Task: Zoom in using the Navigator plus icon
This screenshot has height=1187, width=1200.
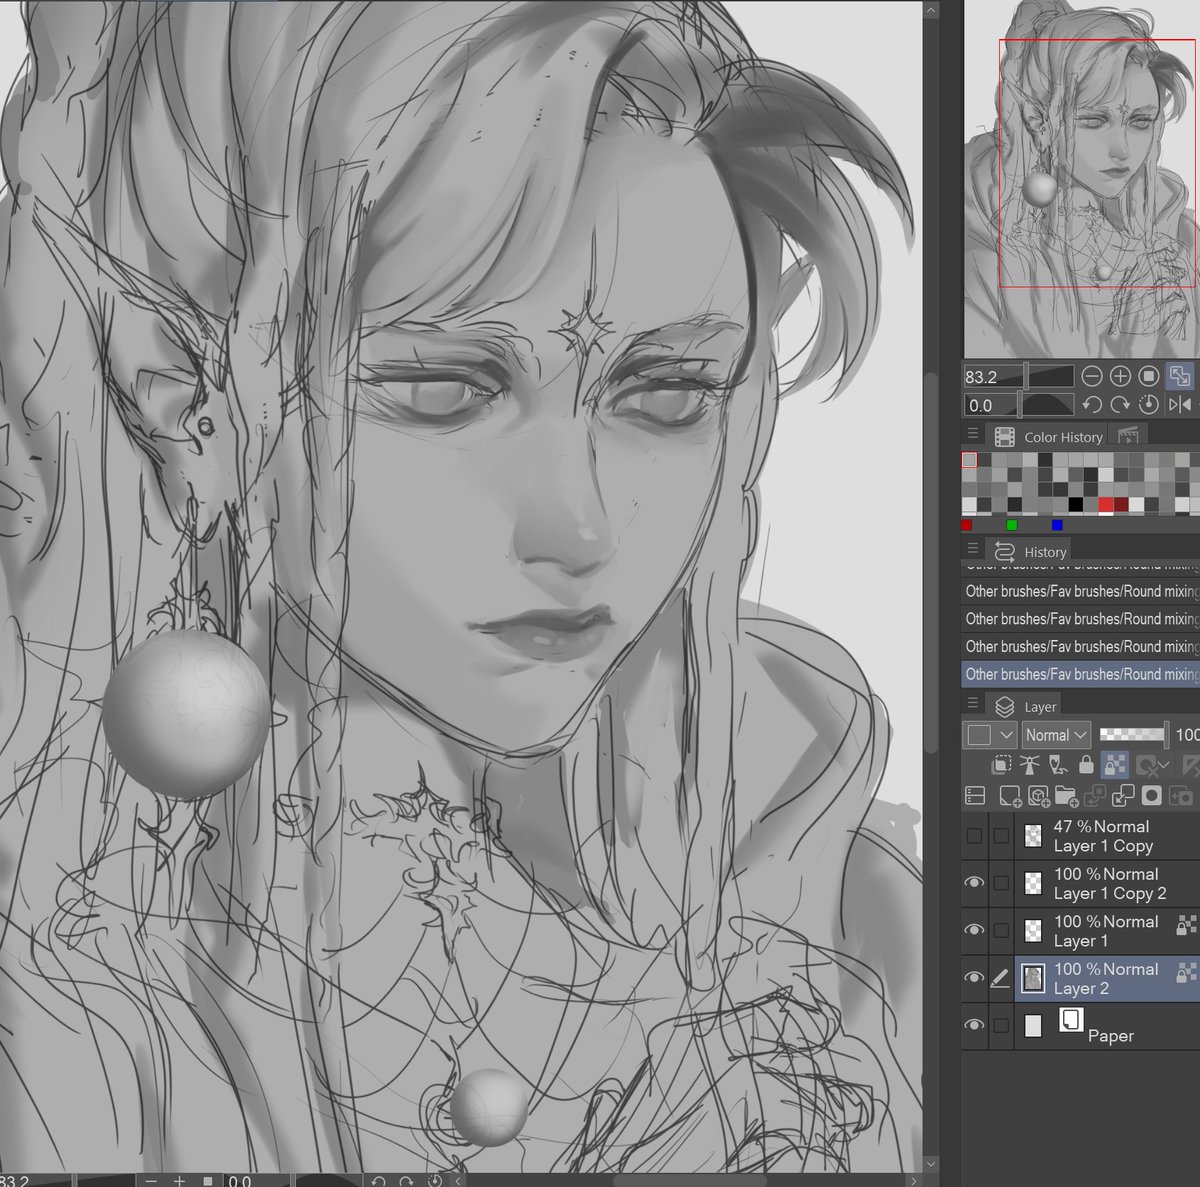Action: (1120, 376)
